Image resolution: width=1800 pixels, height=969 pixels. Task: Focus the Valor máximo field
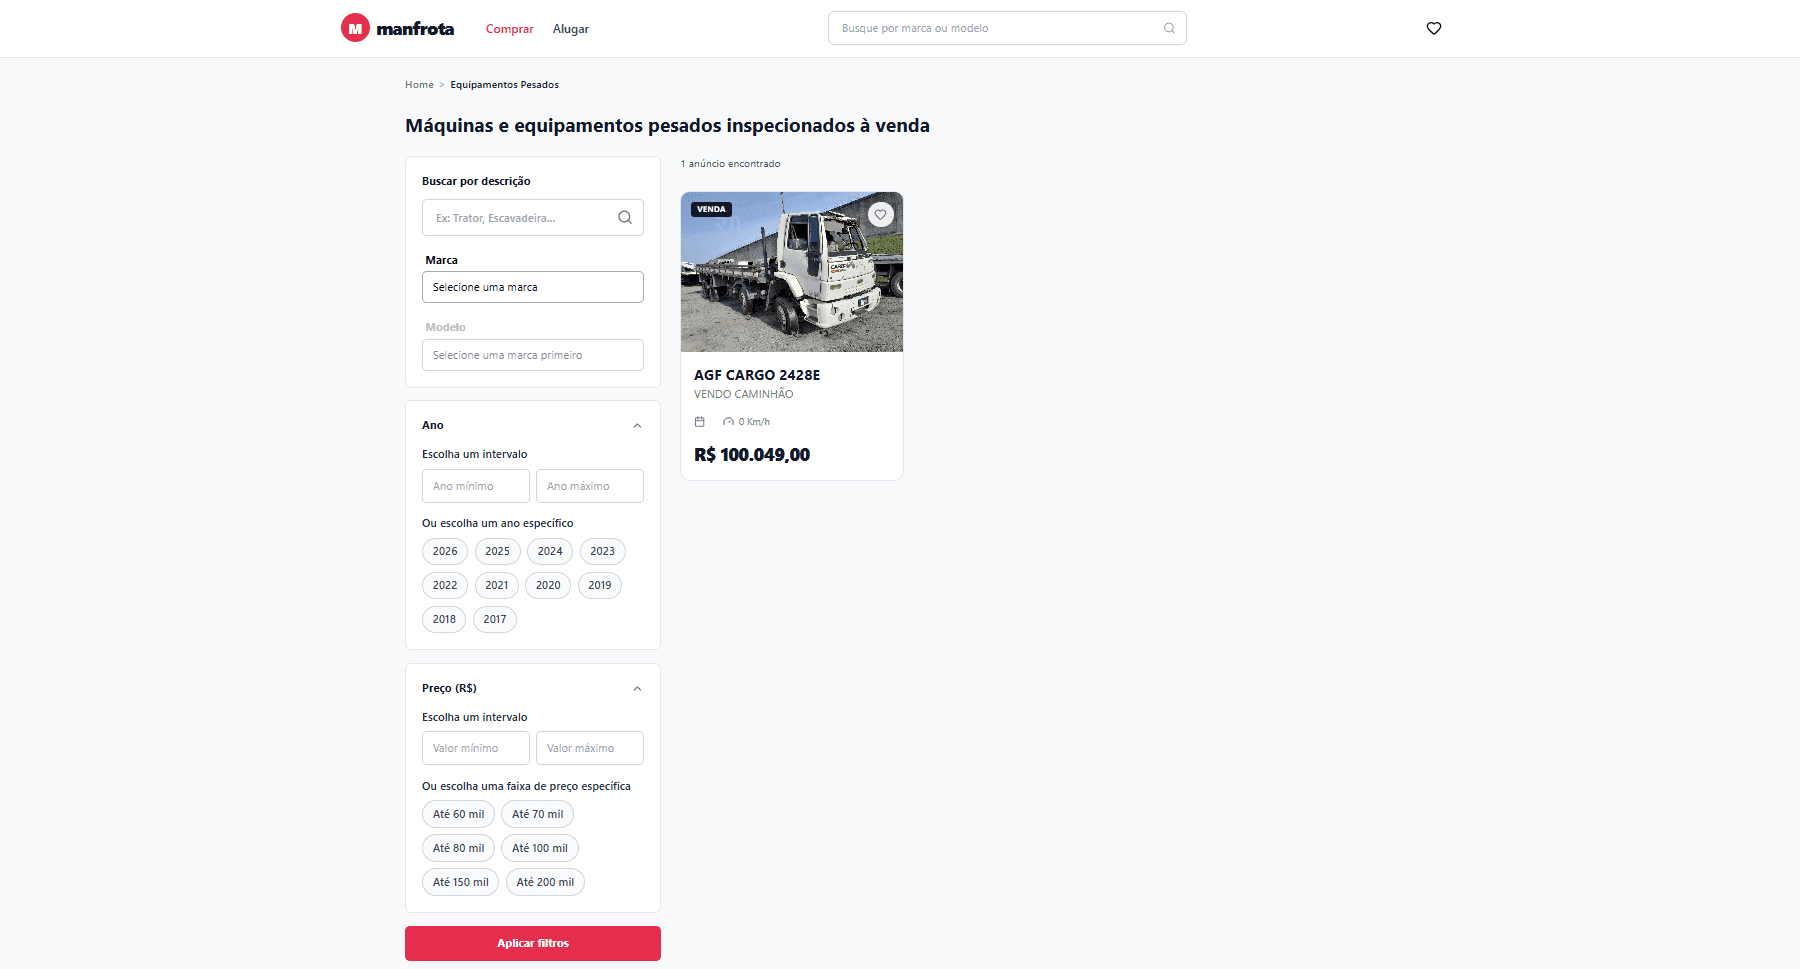point(590,748)
